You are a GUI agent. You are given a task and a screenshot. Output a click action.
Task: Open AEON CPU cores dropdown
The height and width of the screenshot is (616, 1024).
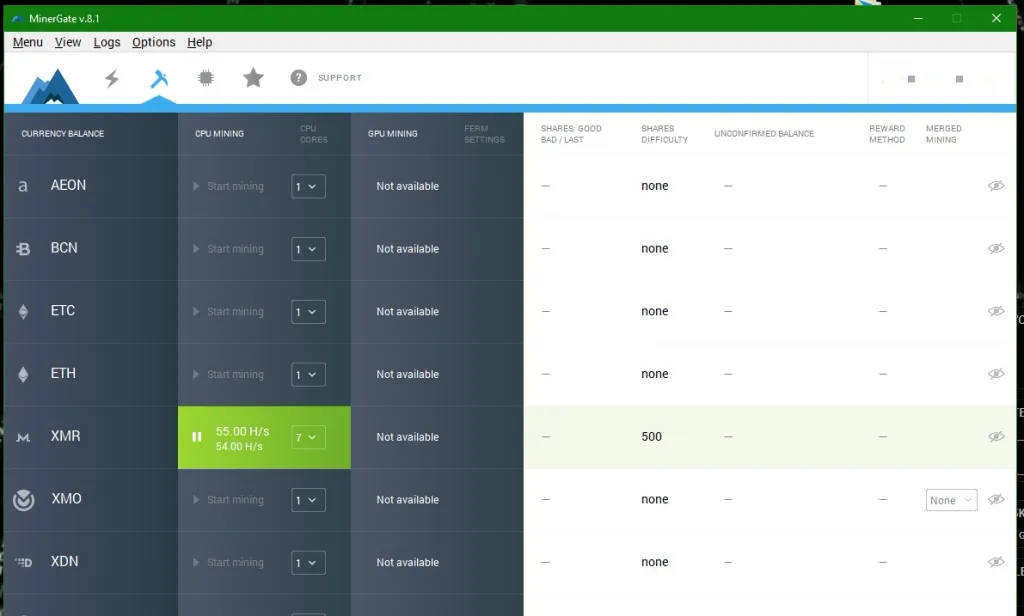[308, 186]
